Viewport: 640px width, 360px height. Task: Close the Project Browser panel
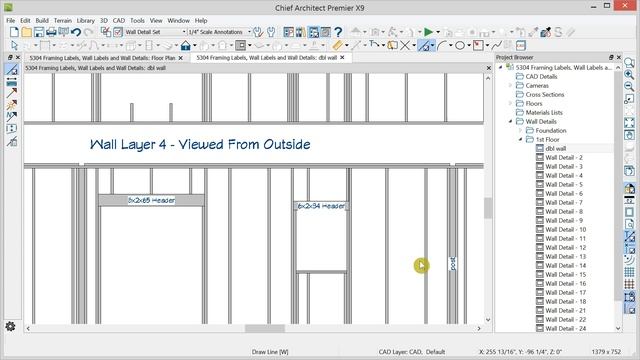pyautogui.click(x=619, y=58)
